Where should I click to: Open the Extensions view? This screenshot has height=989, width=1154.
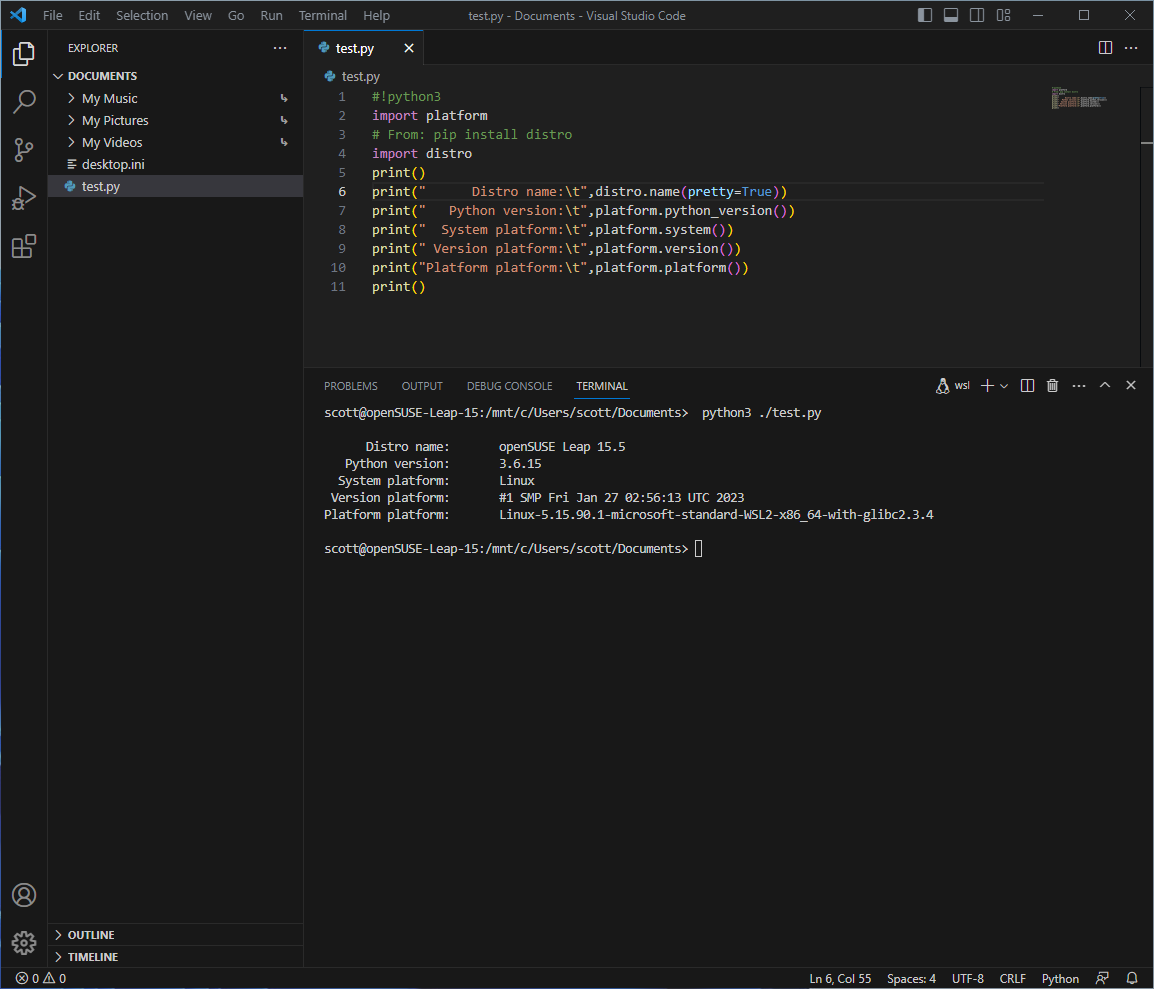coord(24,246)
